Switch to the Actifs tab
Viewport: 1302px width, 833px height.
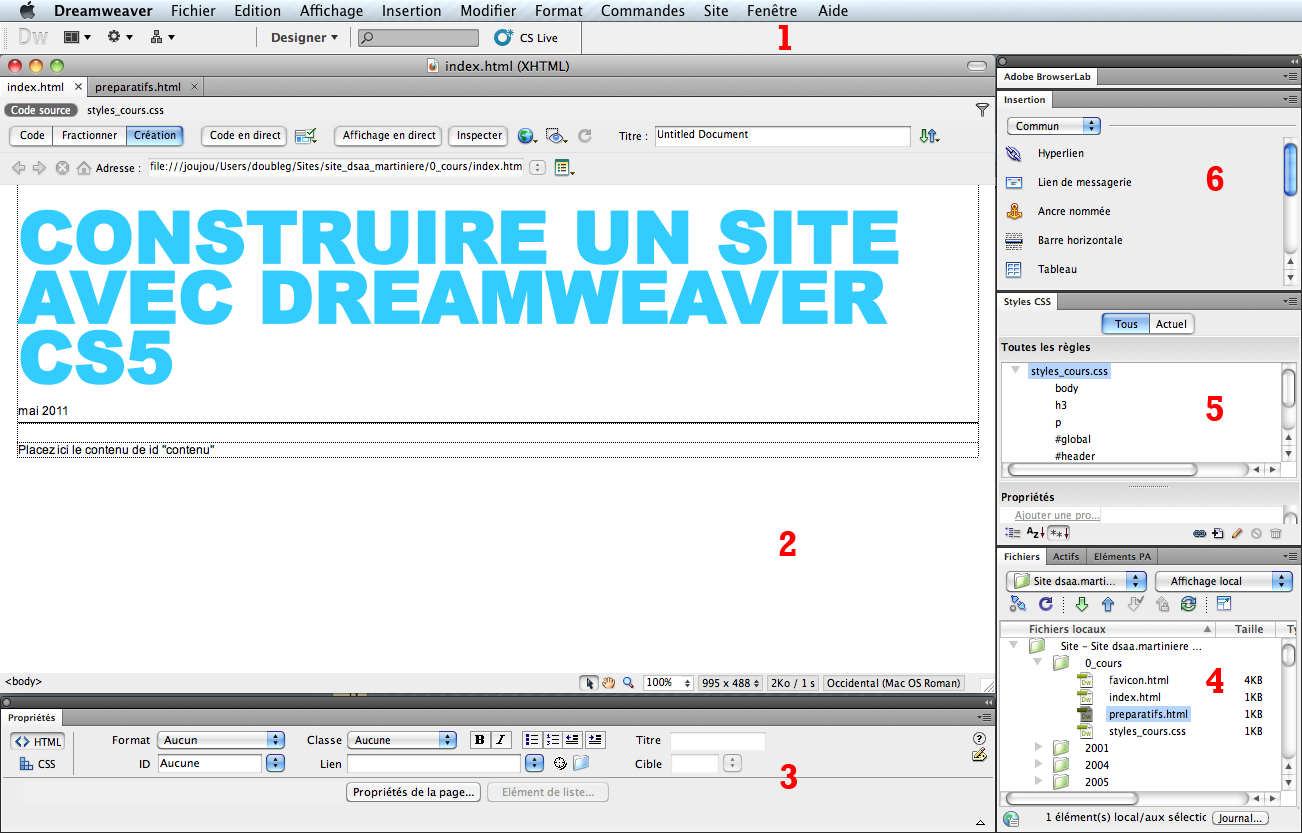pyautogui.click(x=1066, y=556)
